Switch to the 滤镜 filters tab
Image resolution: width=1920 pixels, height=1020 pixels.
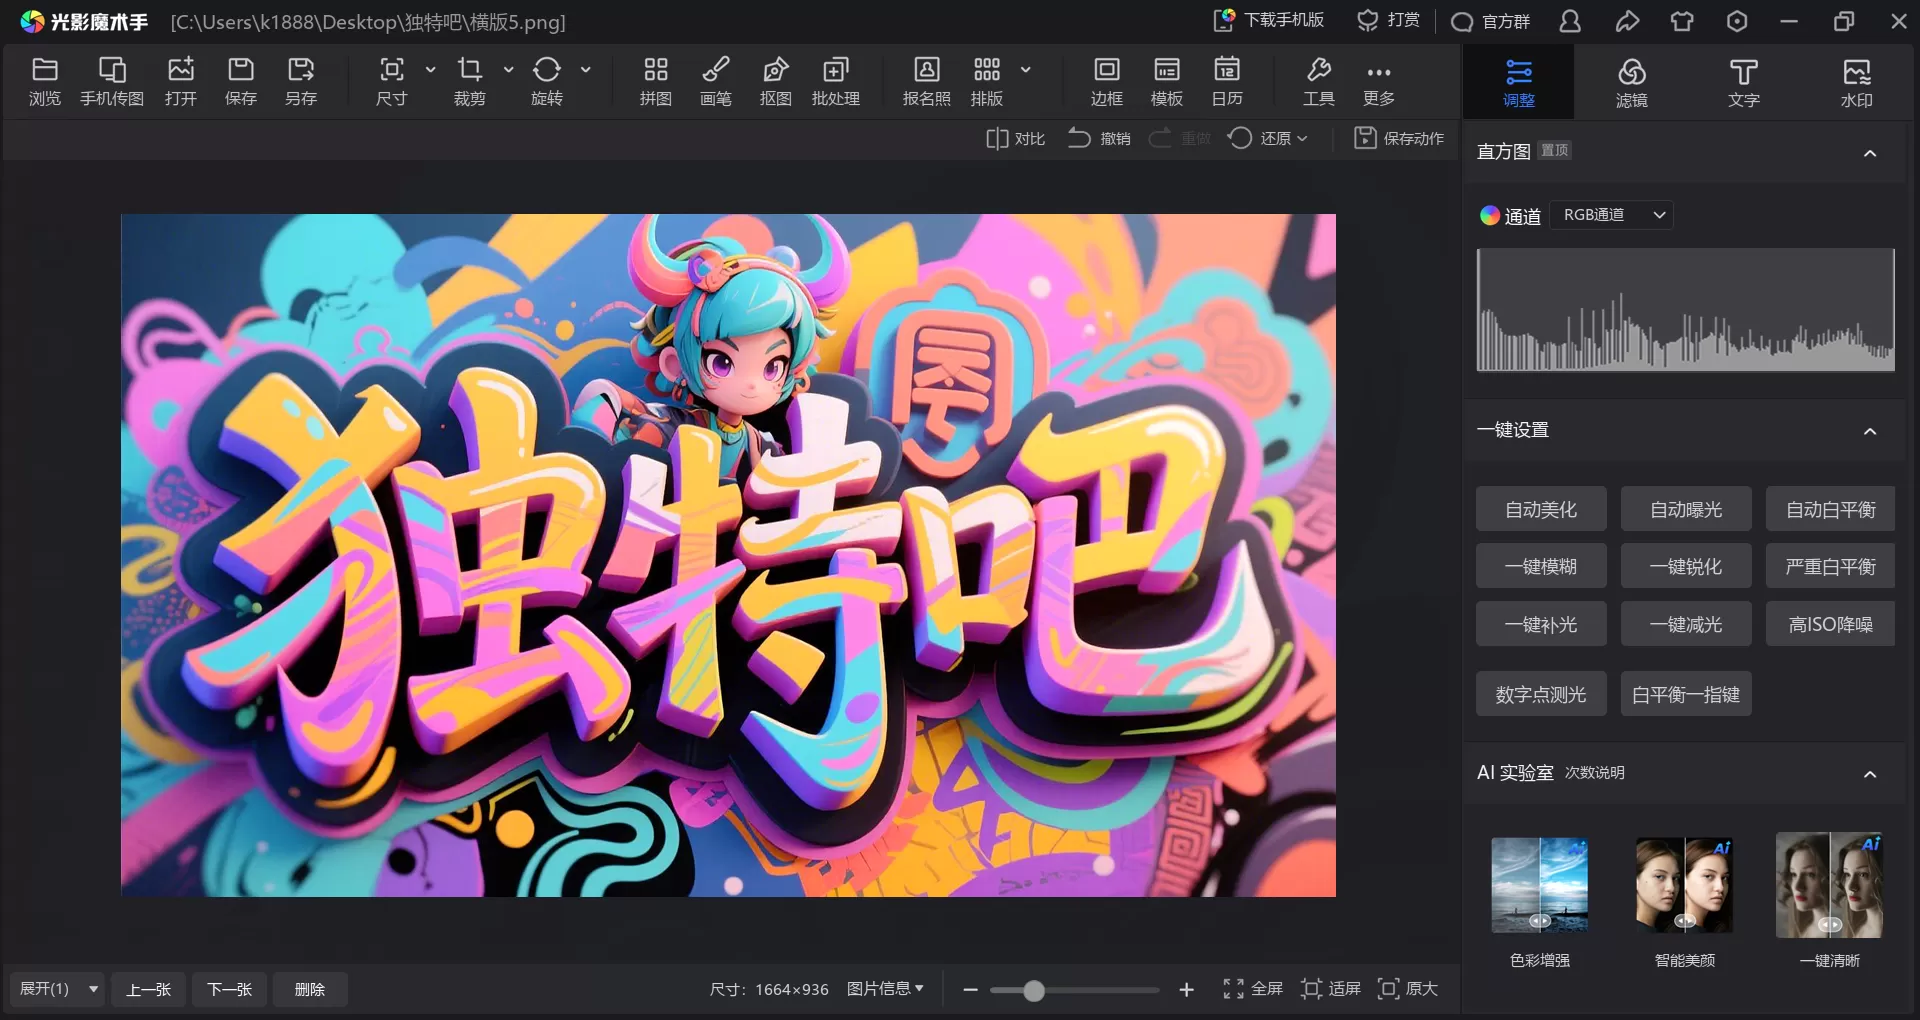(x=1632, y=81)
